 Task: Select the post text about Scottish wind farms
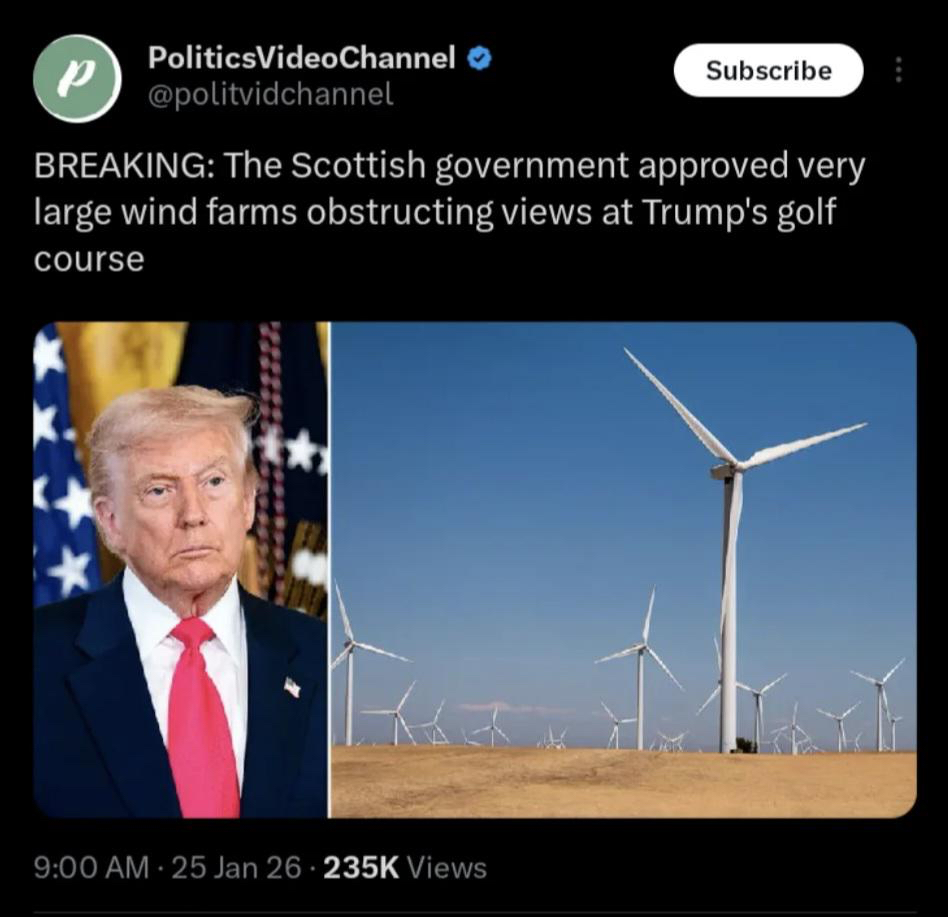[x=449, y=212]
